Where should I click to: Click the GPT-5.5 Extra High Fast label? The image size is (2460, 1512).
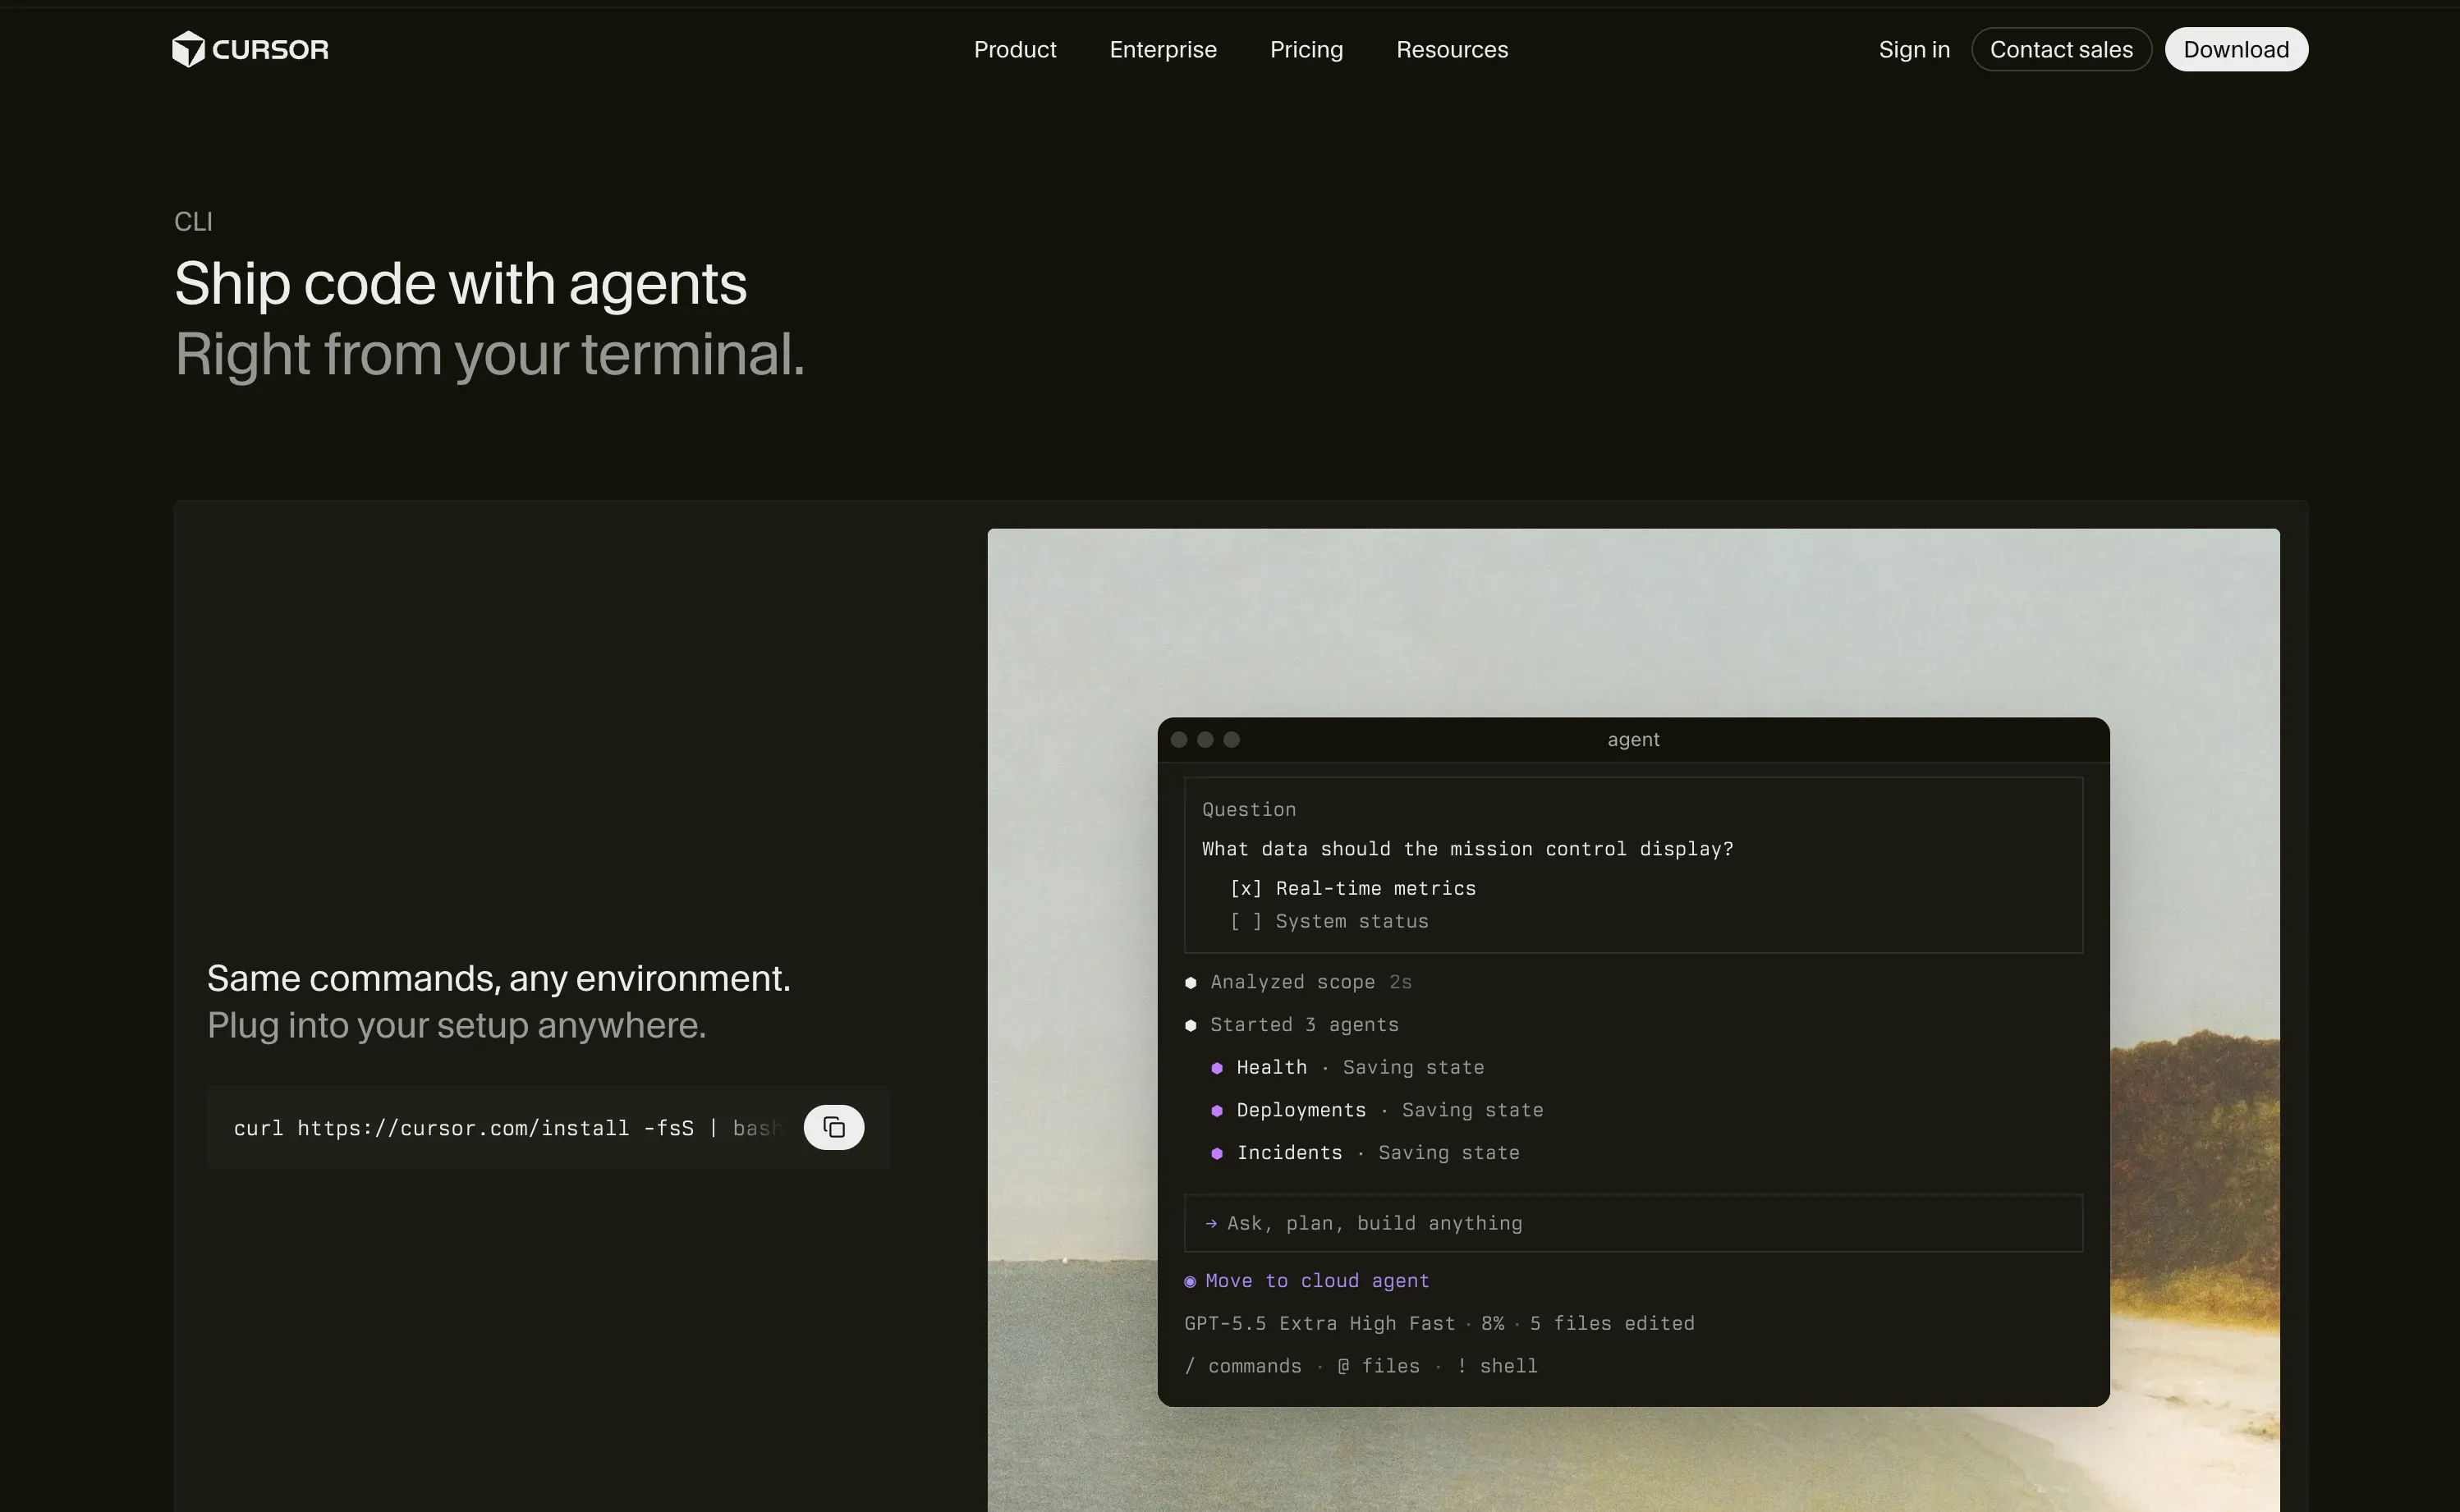tap(1319, 1323)
